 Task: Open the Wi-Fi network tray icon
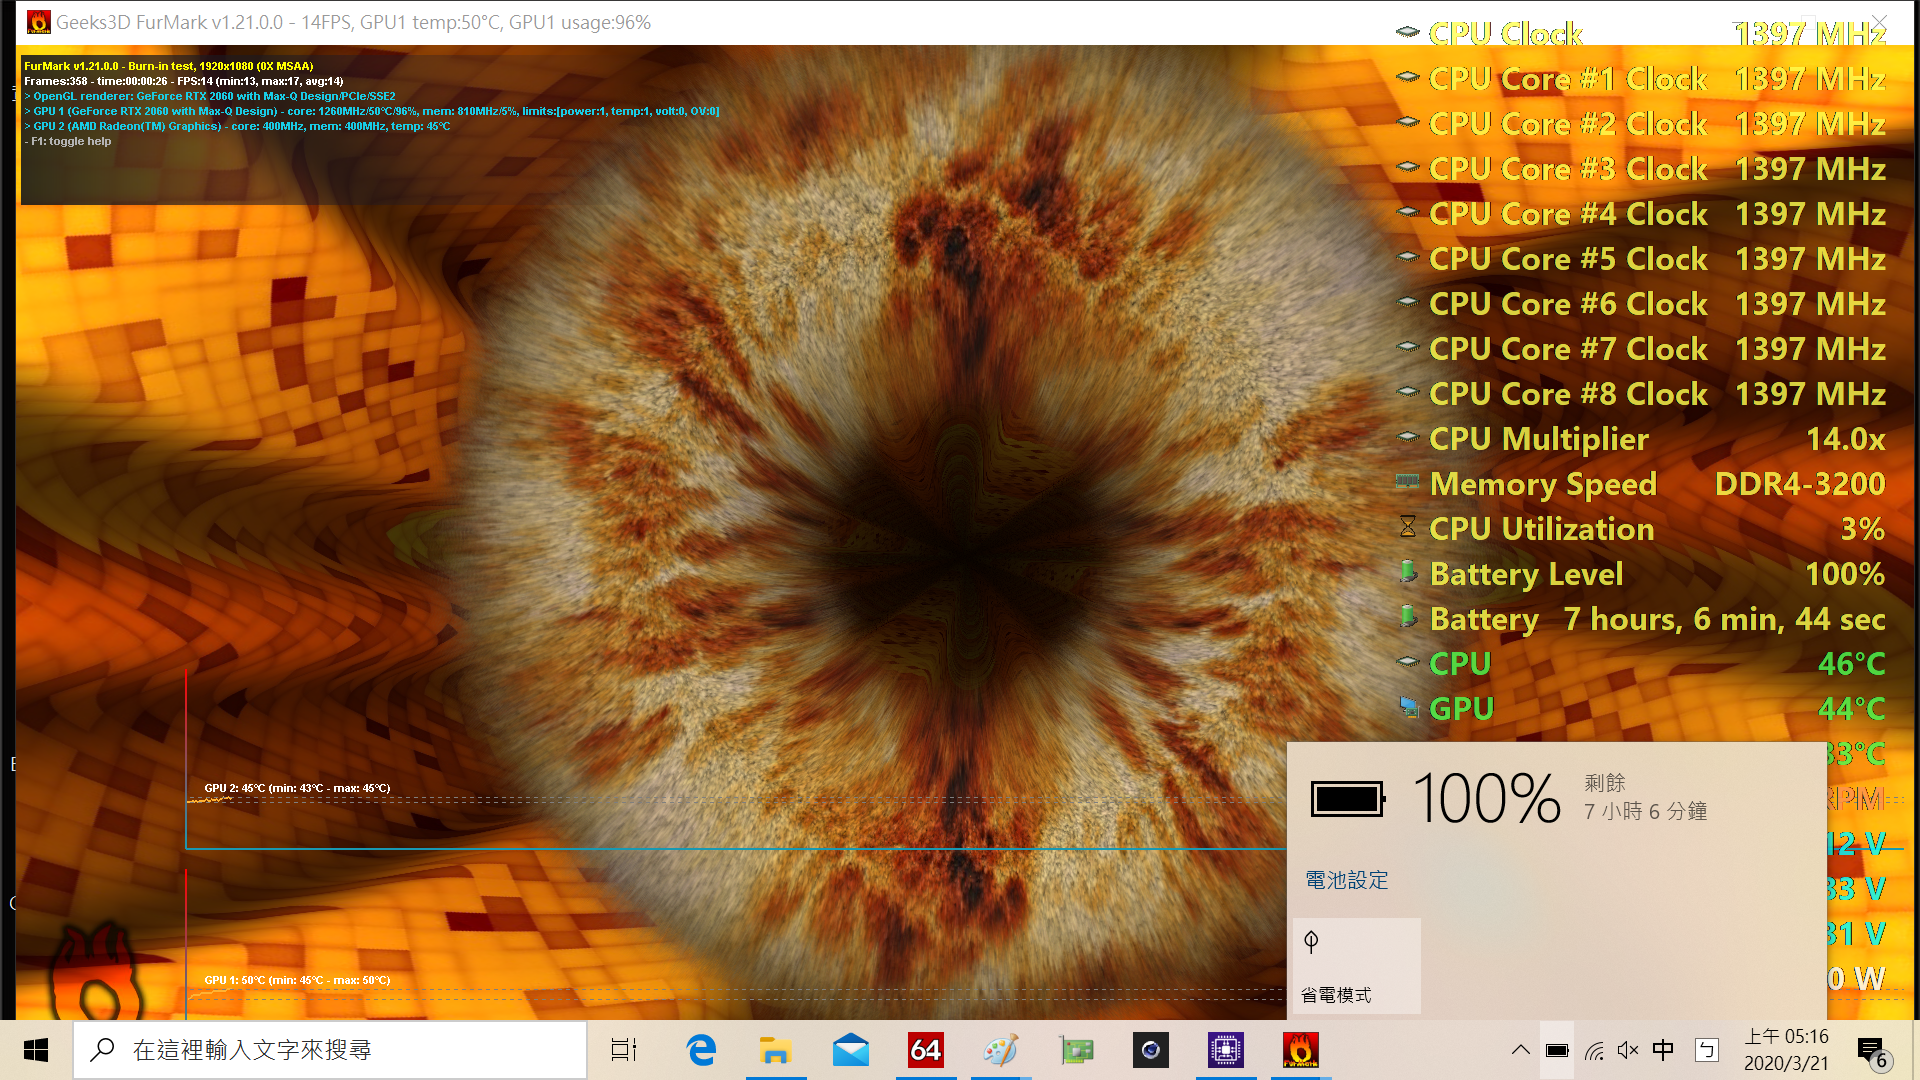(1595, 1051)
